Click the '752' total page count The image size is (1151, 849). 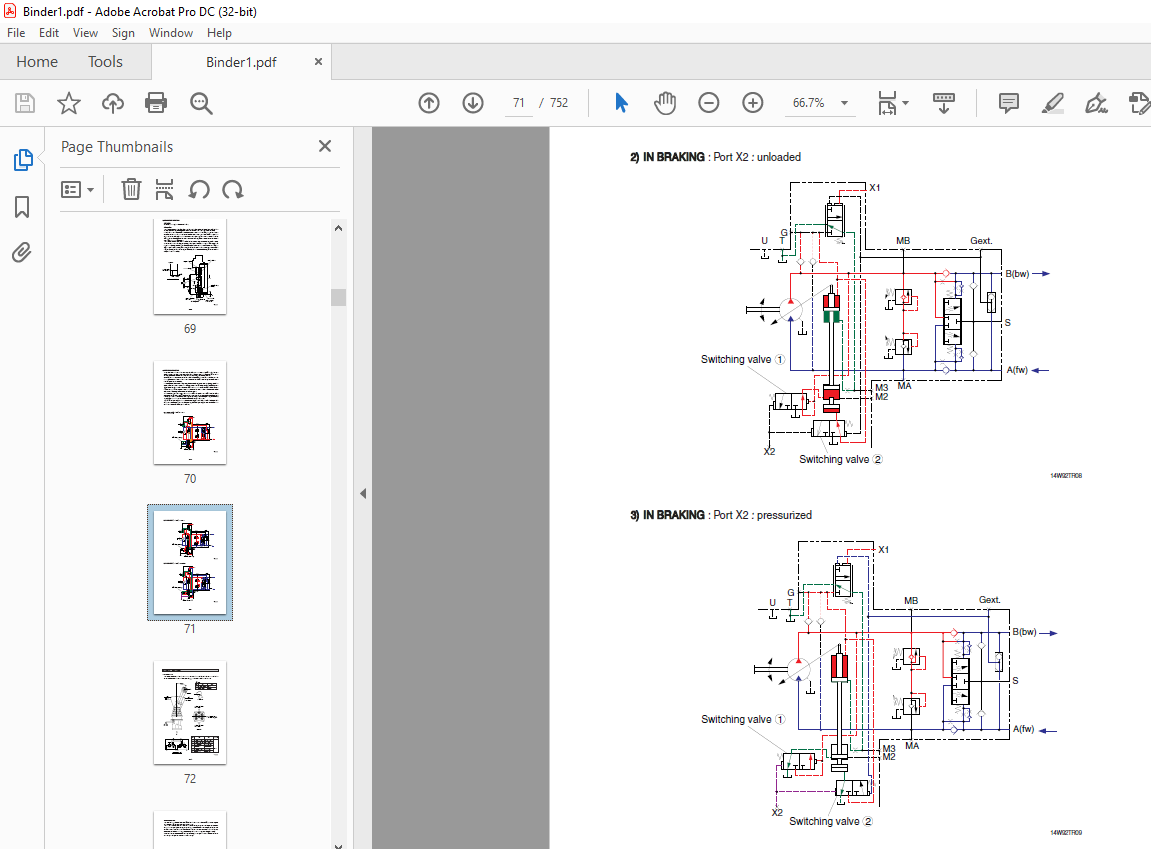tap(559, 103)
